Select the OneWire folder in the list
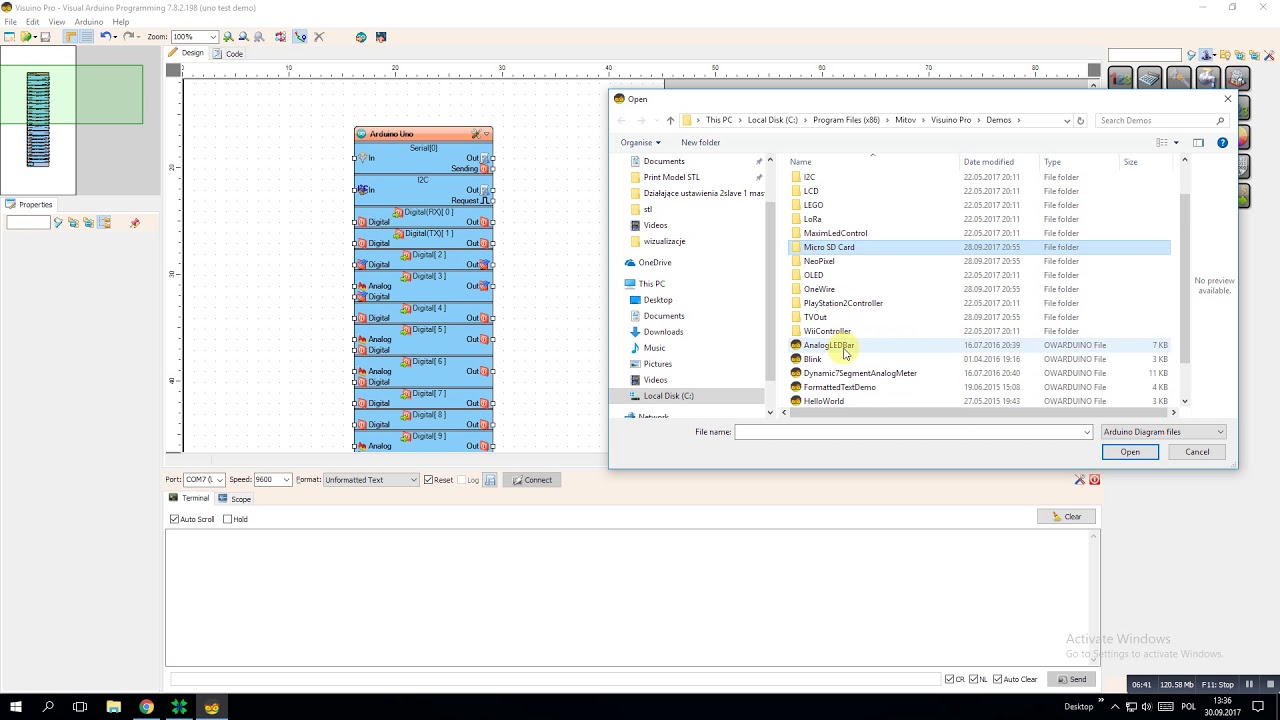This screenshot has height=720, width=1280. (819, 289)
